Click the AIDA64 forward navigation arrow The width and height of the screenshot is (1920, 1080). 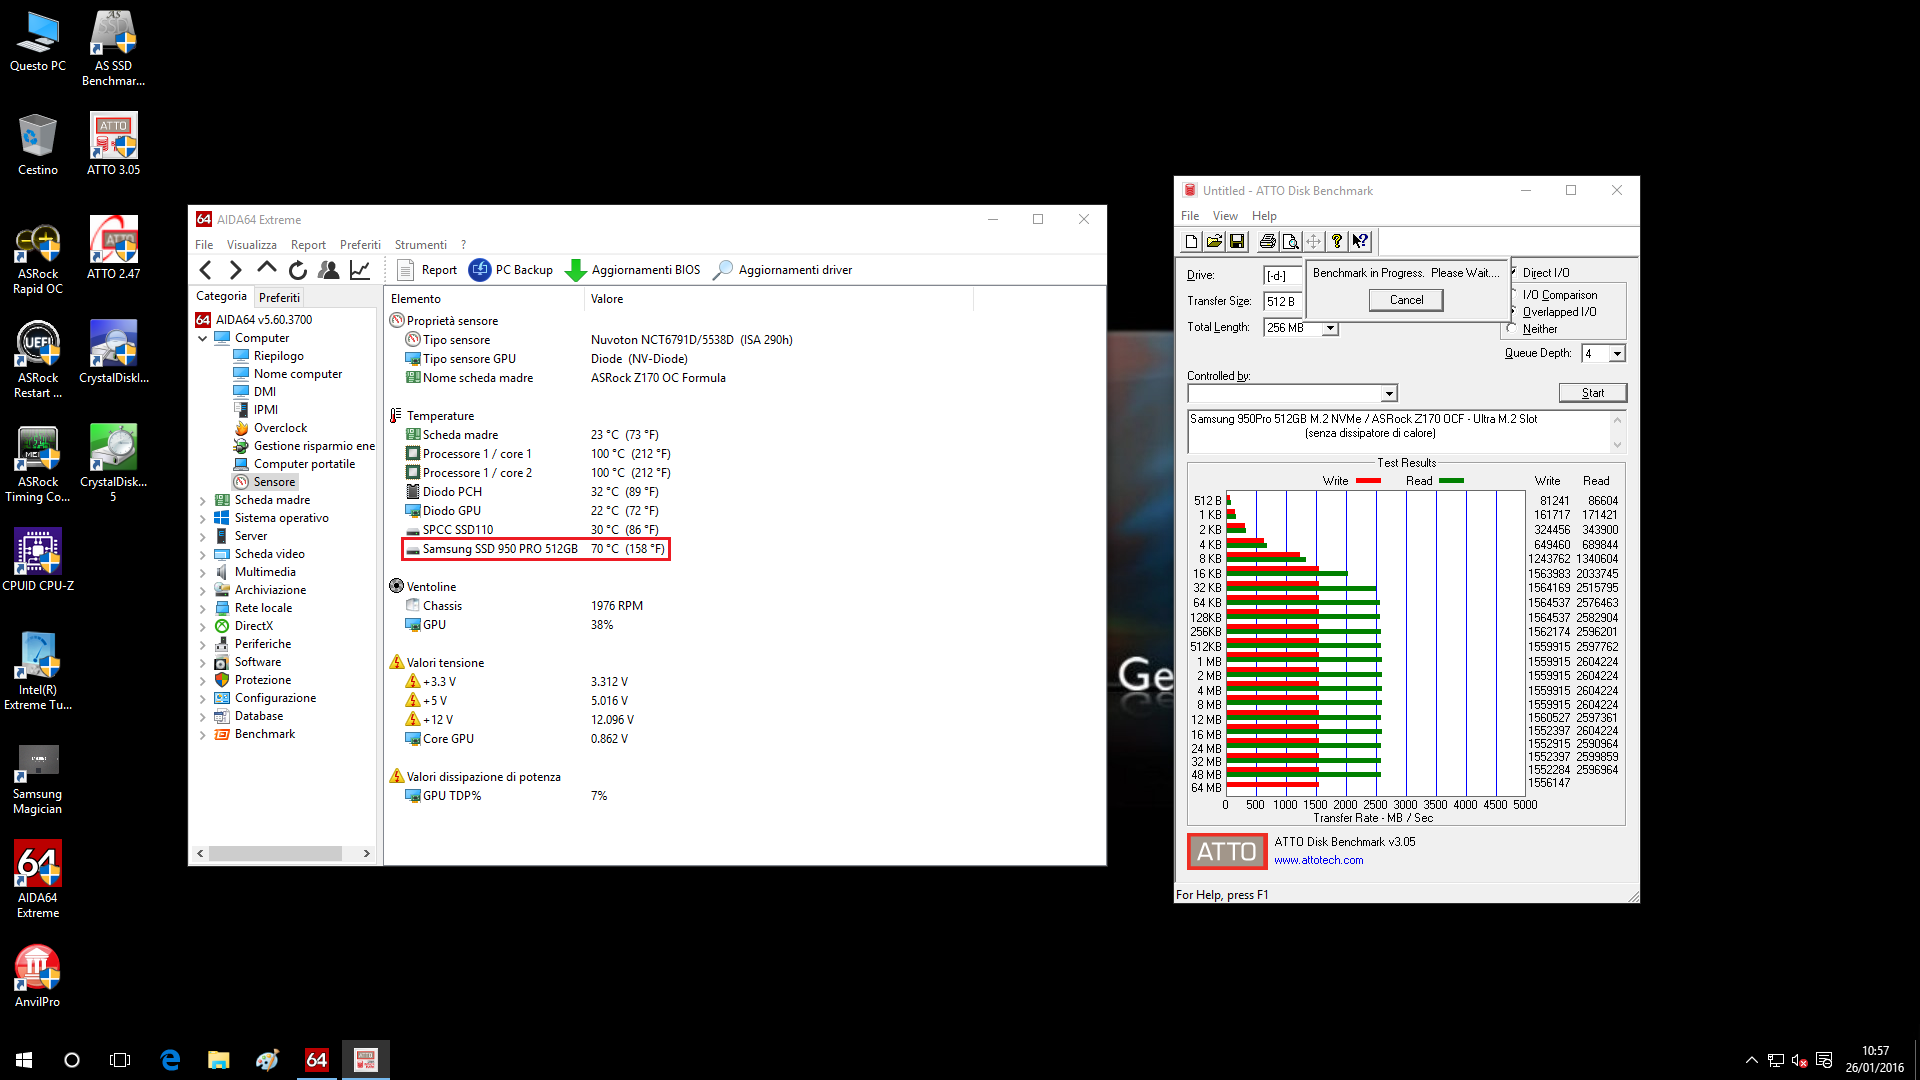tap(236, 270)
